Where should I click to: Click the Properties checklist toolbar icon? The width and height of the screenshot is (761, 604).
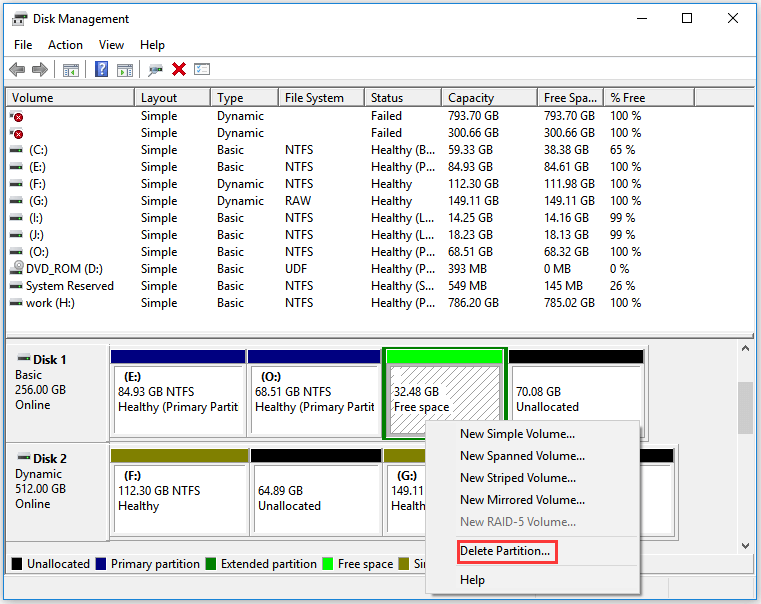point(202,69)
